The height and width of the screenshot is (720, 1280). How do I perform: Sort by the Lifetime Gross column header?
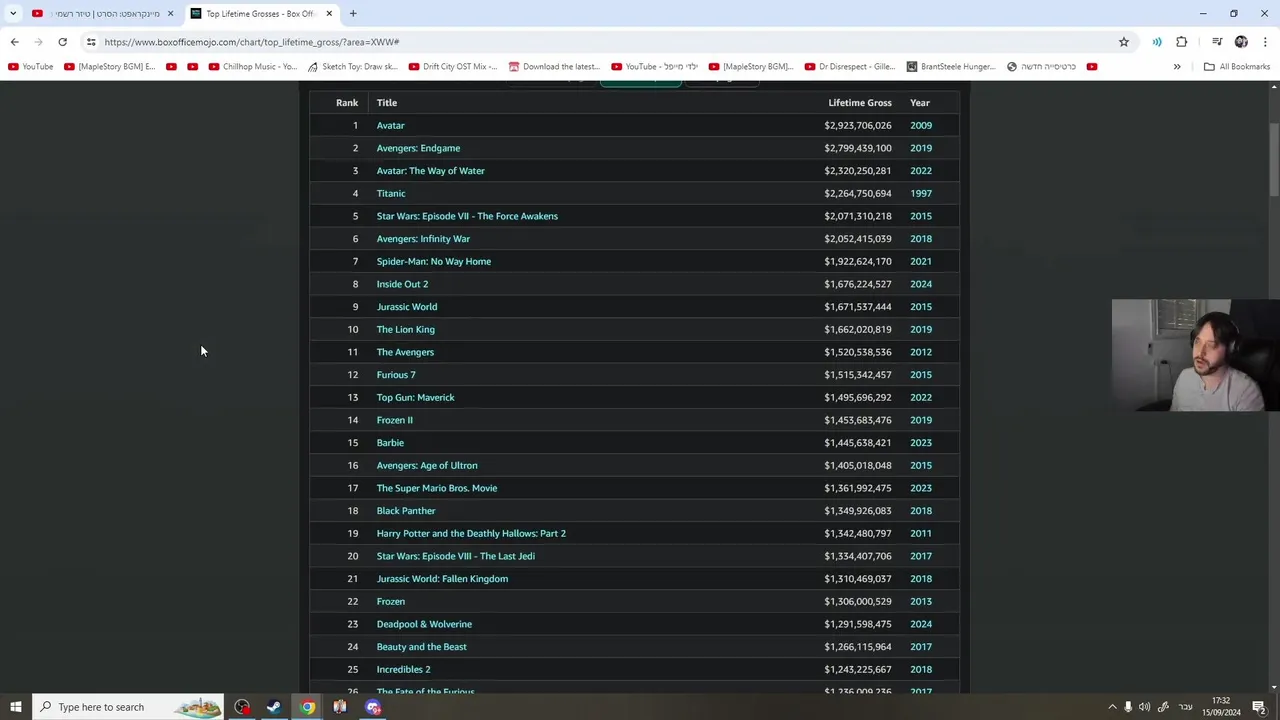860,103
